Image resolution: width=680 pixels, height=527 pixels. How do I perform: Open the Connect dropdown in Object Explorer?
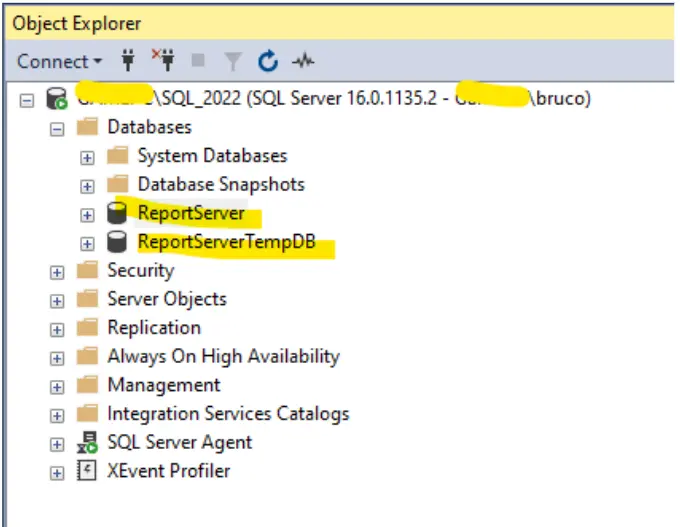(x=59, y=61)
